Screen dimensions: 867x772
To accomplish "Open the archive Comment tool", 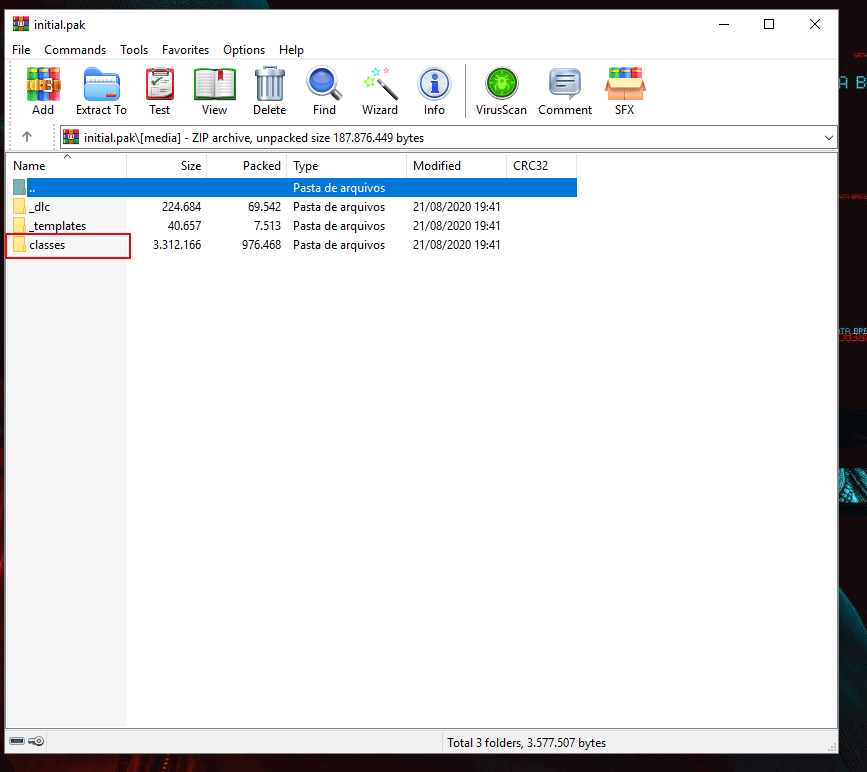I will 565,91.
